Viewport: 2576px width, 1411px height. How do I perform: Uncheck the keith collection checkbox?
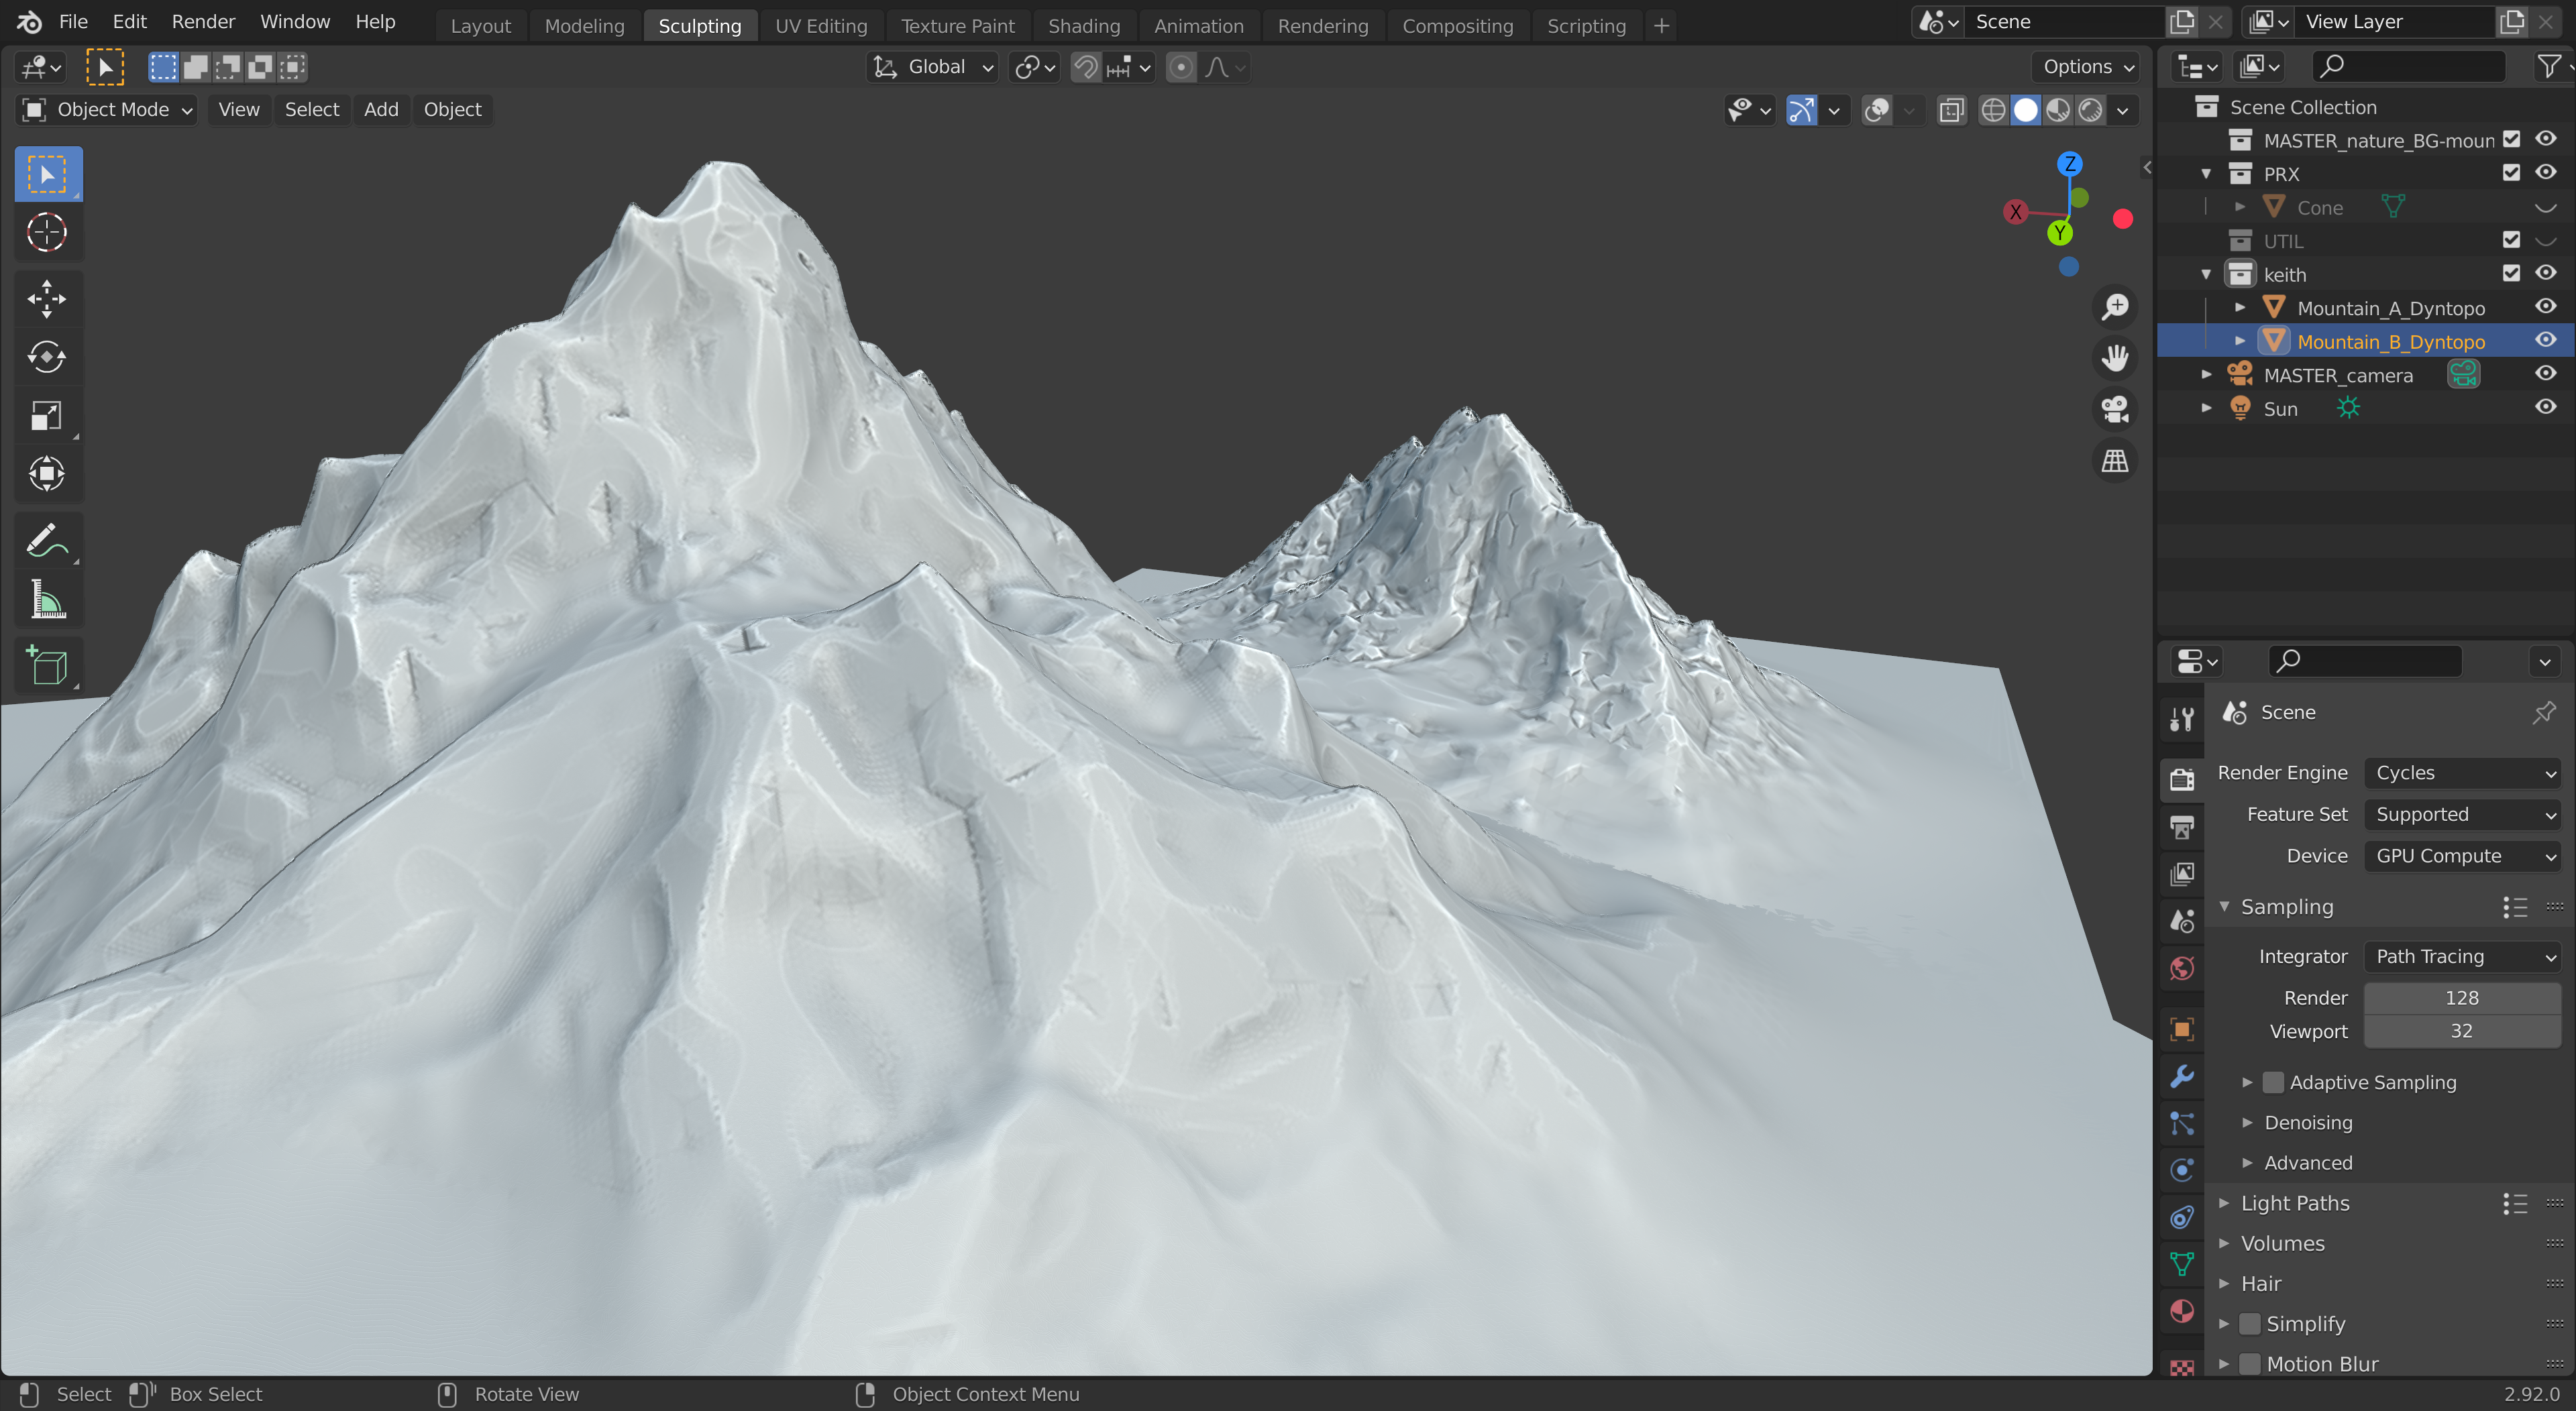pyautogui.click(x=2511, y=273)
